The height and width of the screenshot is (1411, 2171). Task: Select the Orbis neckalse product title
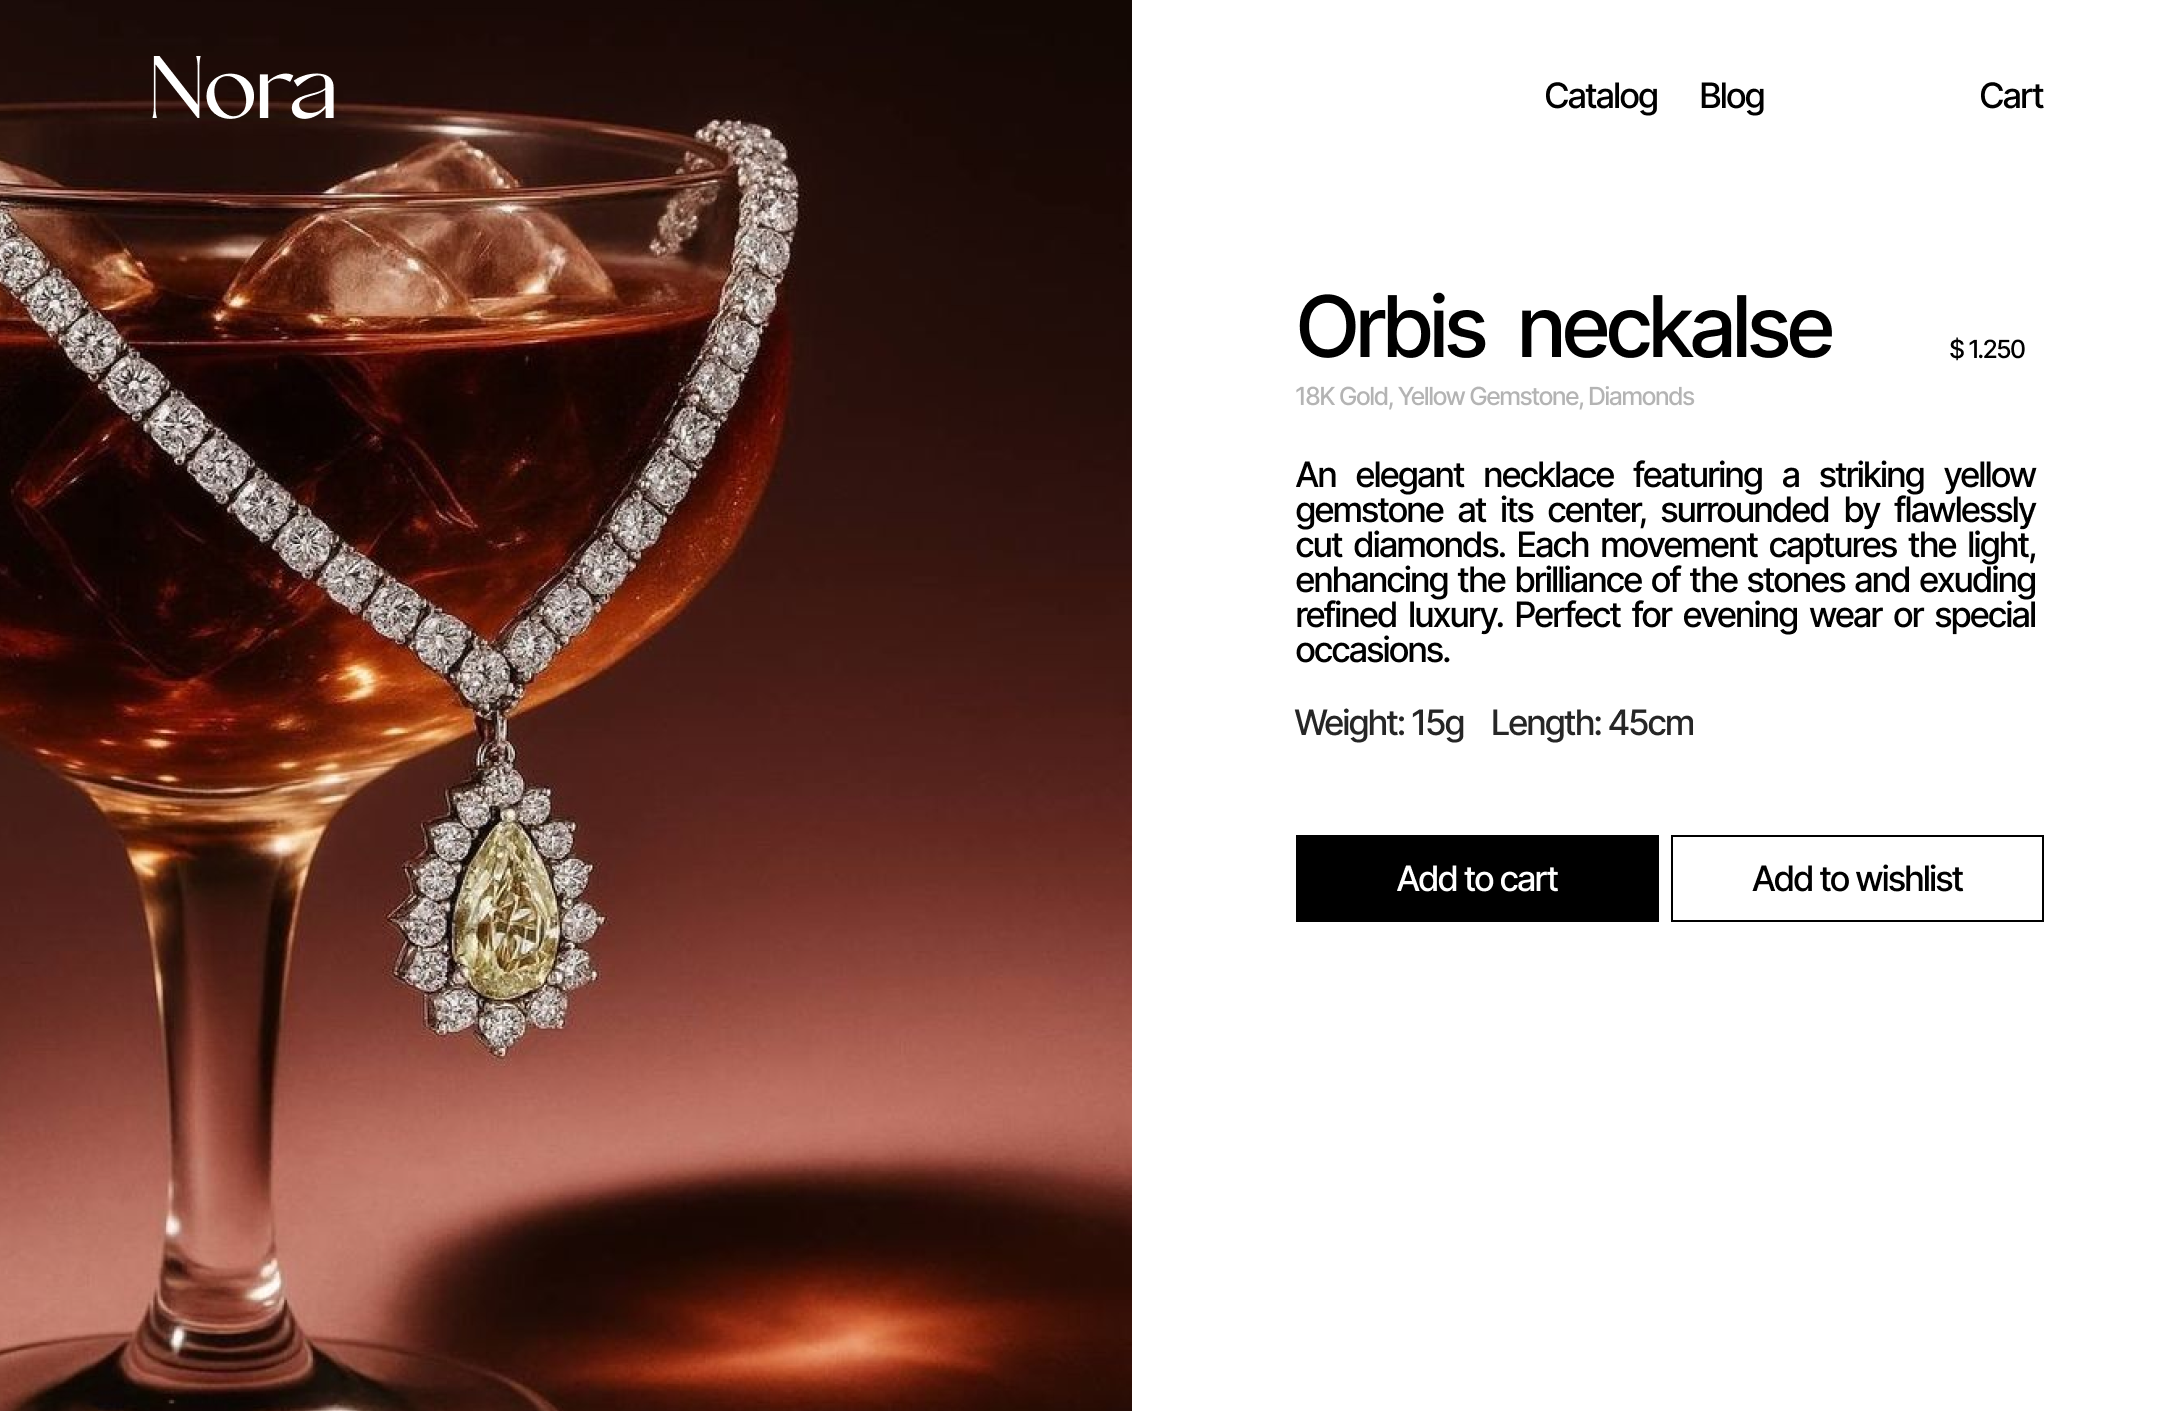[x=1563, y=327]
